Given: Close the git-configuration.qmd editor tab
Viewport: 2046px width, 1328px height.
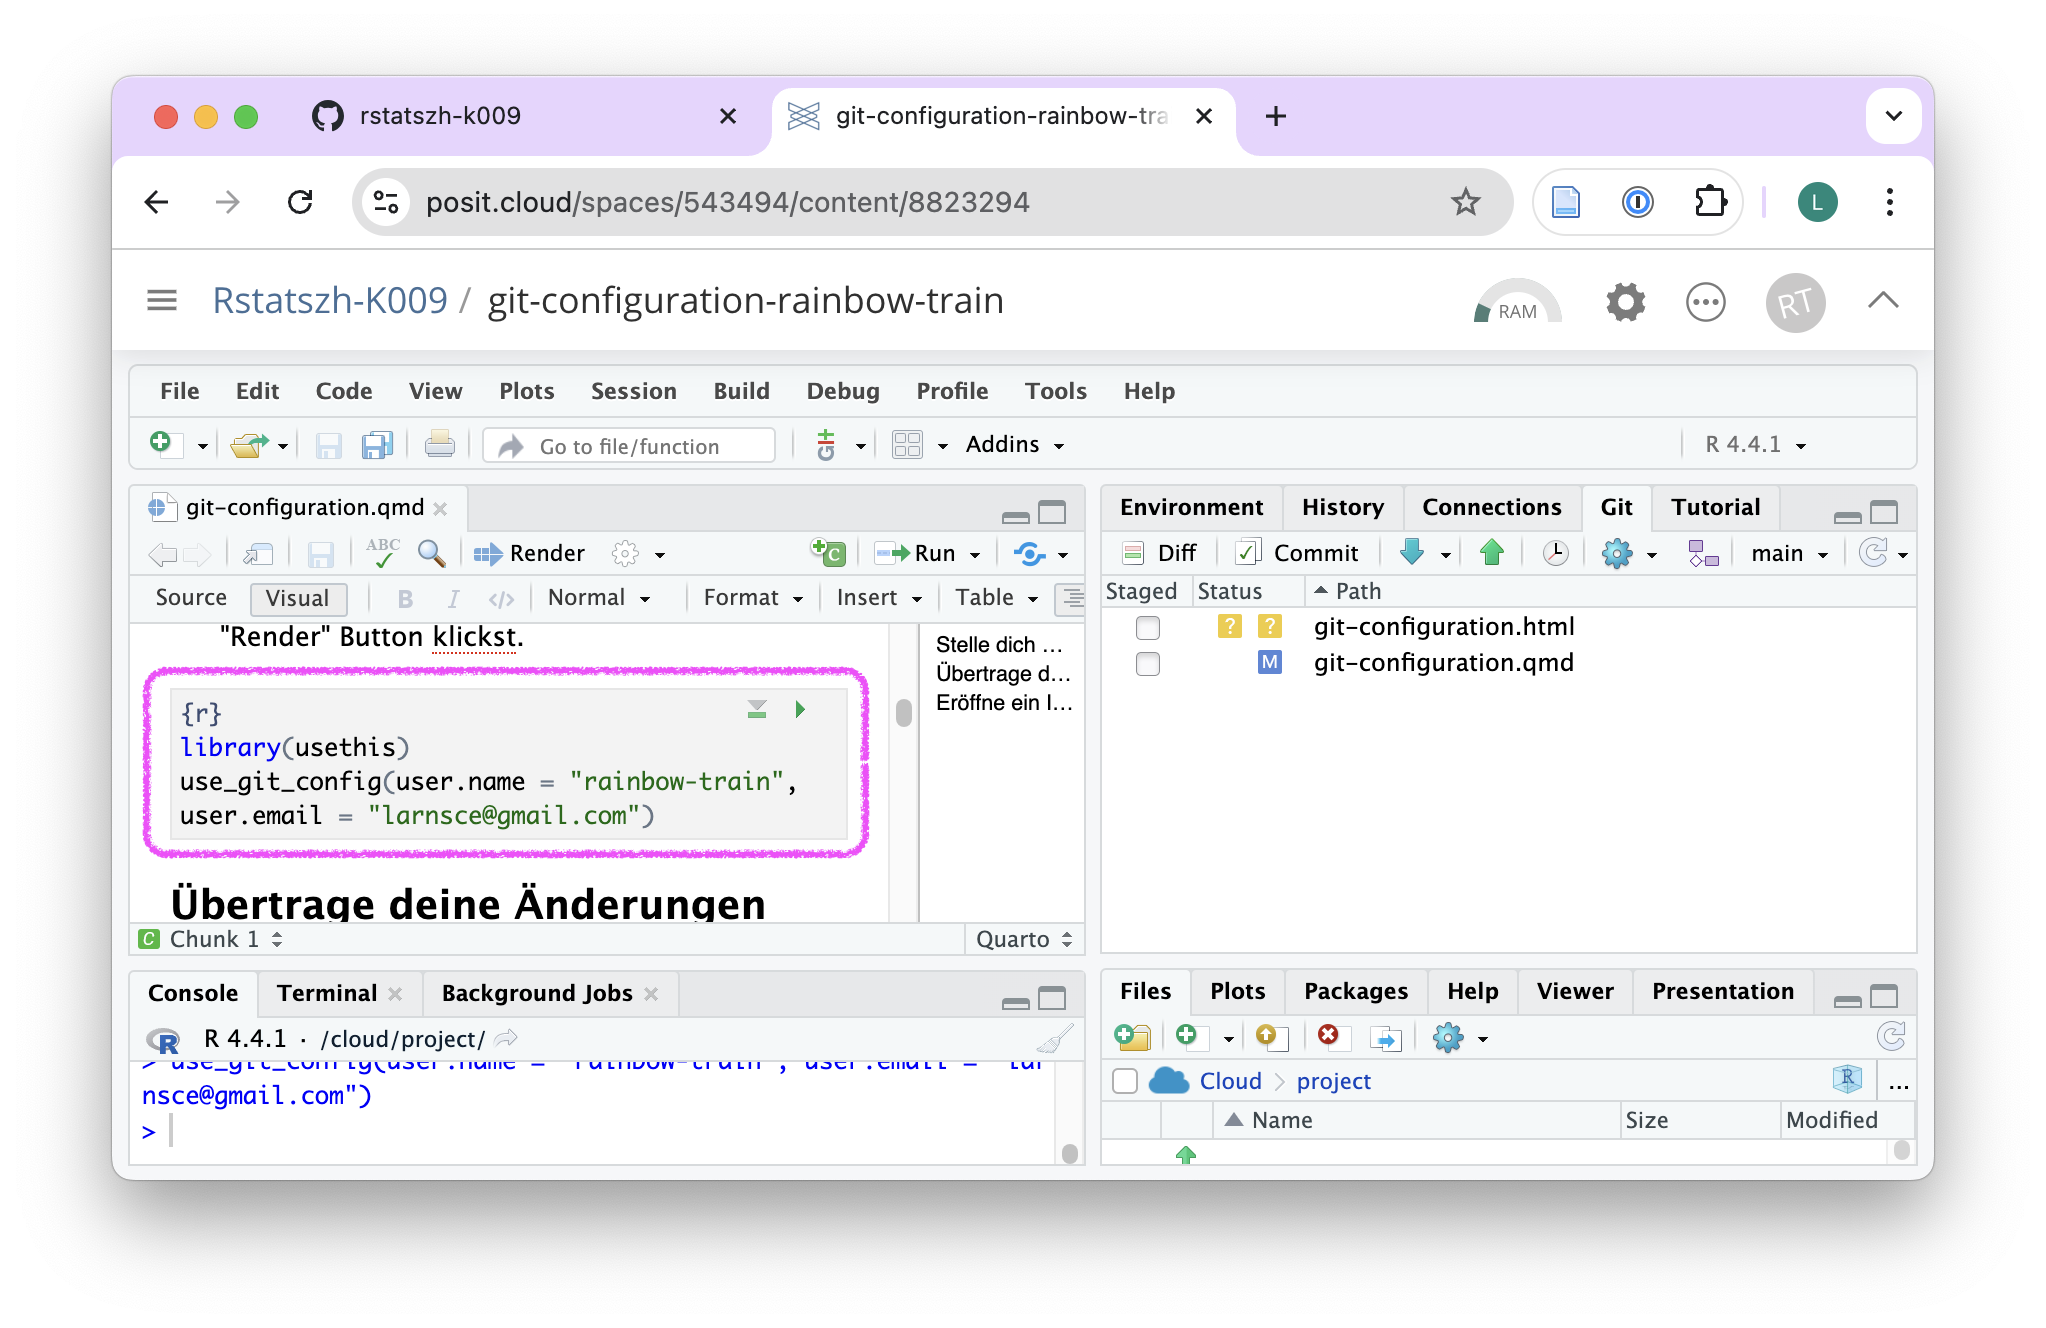Looking at the screenshot, I should click(440, 508).
